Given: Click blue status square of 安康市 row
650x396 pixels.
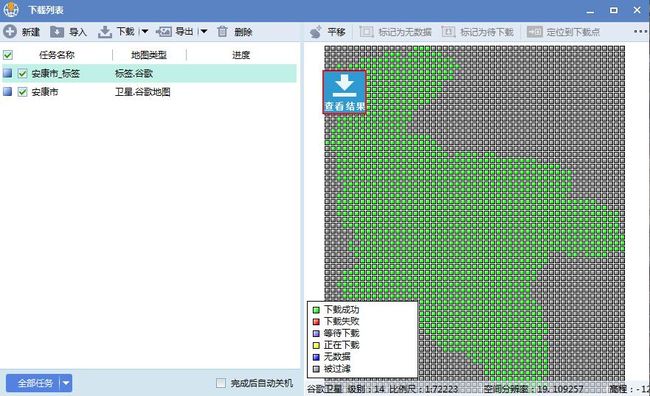Looking at the screenshot, I should click(x=7, y=91).
